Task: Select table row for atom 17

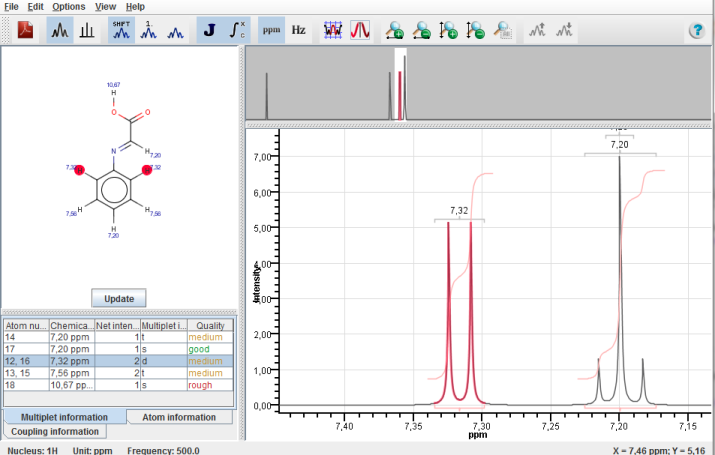Action: 119,349
